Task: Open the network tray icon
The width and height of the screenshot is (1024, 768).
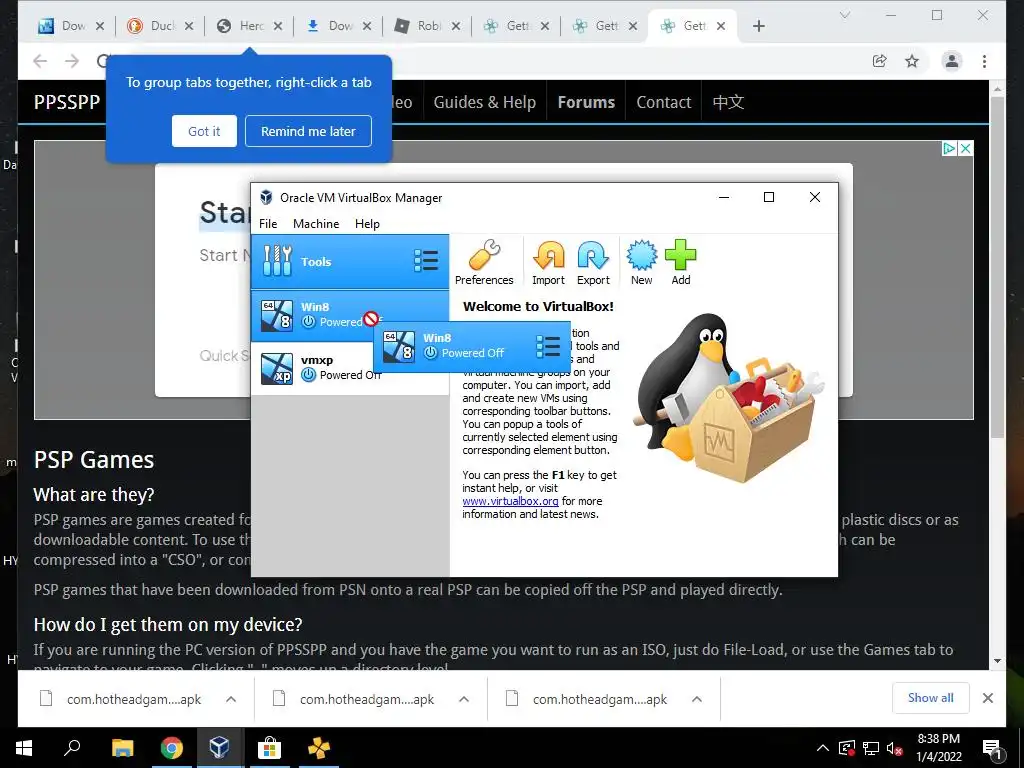Action: tap(871, 748)
